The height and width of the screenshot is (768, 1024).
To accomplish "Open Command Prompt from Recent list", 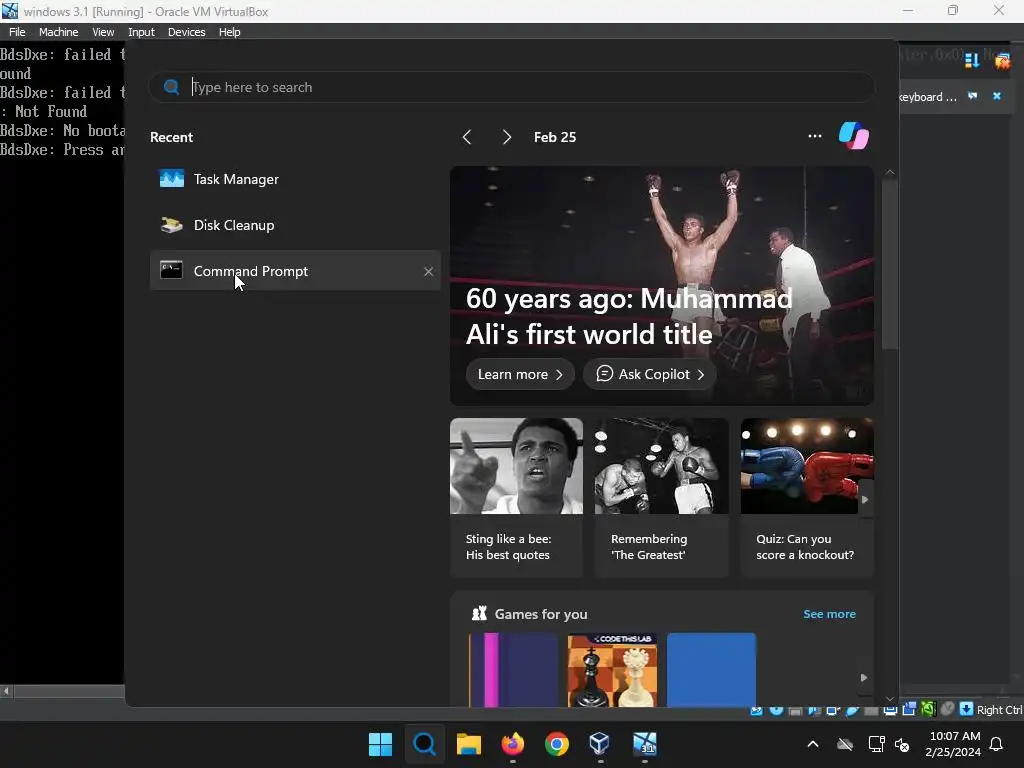I will 295,270.
